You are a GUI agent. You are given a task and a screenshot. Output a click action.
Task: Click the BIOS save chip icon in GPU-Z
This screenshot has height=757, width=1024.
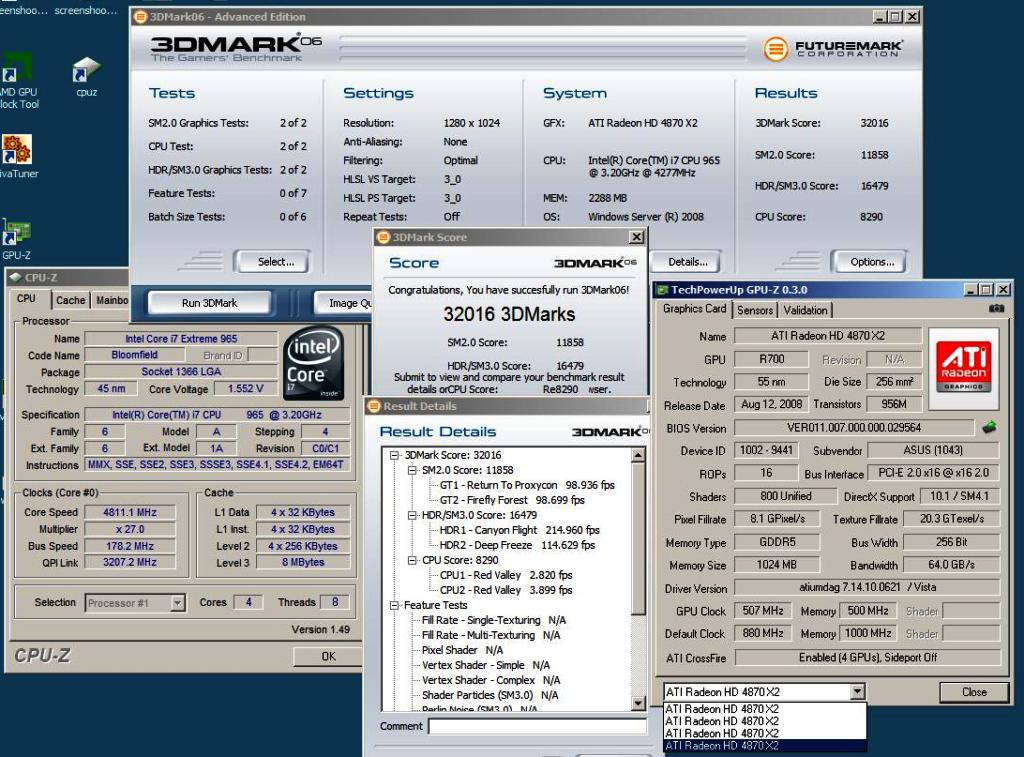click(989, 428)
